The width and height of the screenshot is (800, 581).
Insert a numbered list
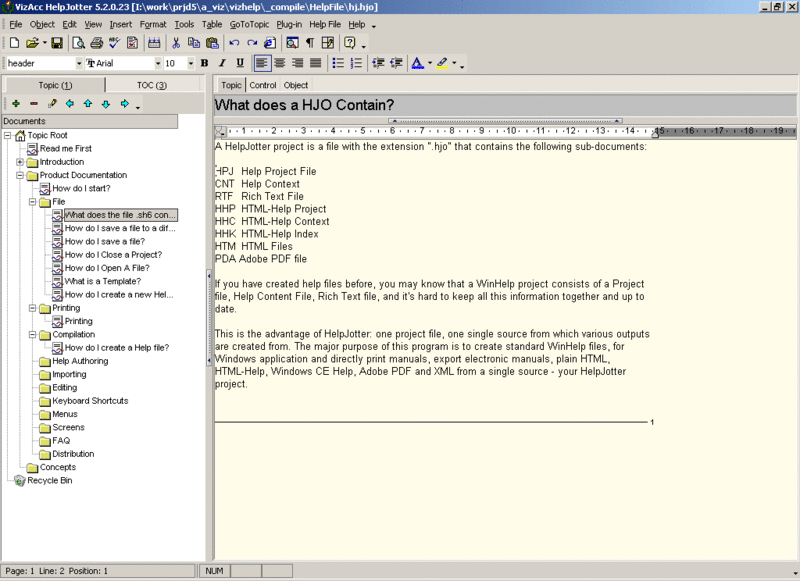pos(356,63)
